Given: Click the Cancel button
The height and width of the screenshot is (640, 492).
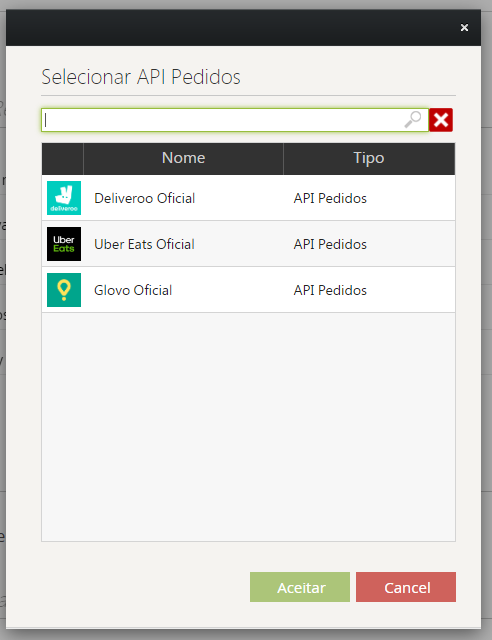Looking at the screenshot, I should pyautogui.click(x=406, y=587).
